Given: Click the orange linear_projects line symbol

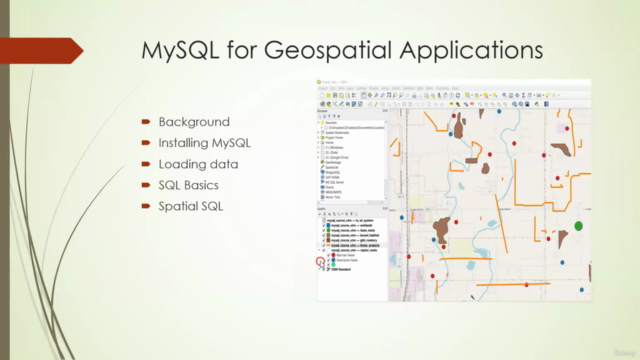Looking at the screenshot, I should tap(328, 245).
